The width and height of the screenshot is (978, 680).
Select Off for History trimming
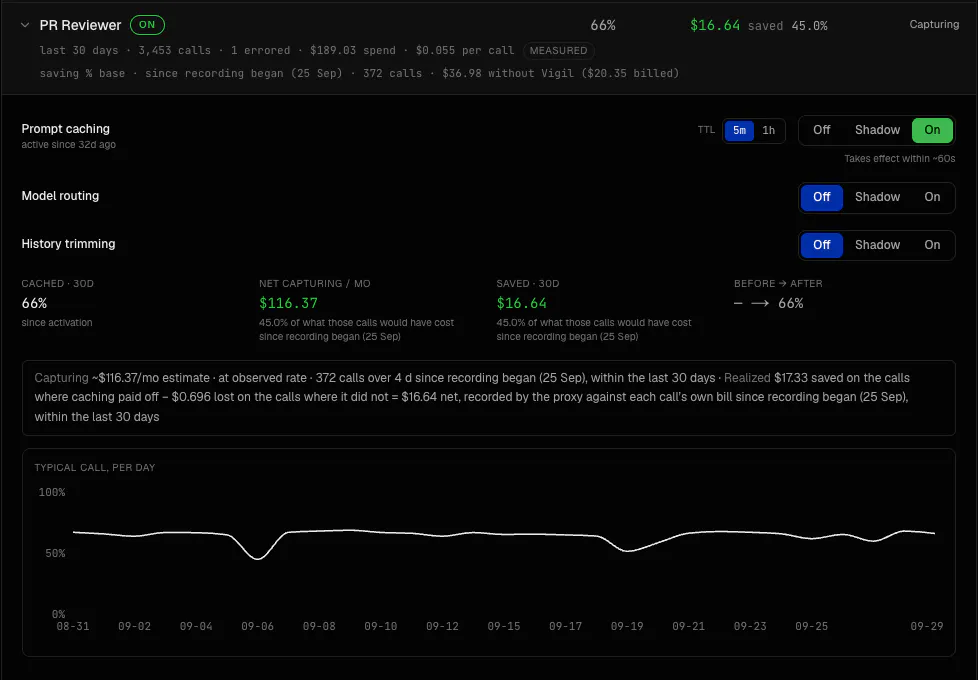[x=821, y=245]
